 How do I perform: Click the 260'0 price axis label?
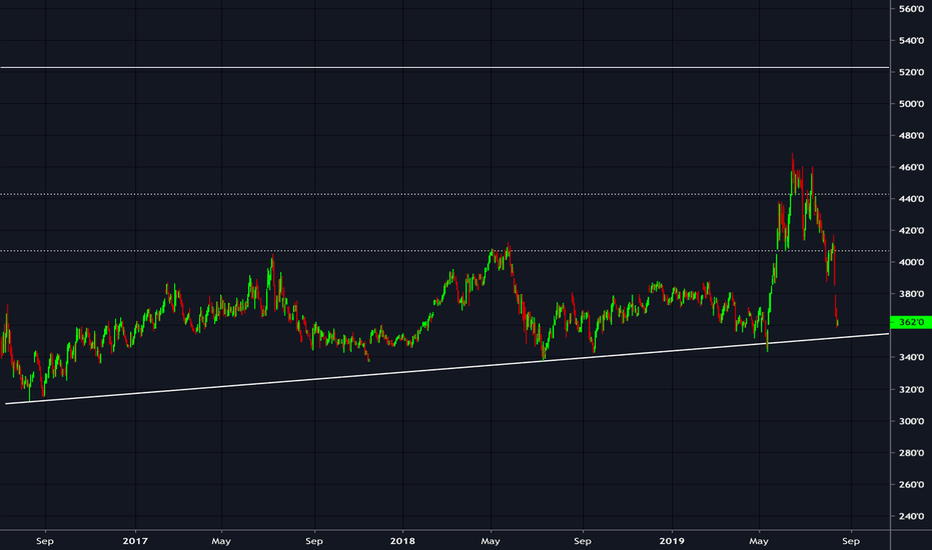click(912, 485)
